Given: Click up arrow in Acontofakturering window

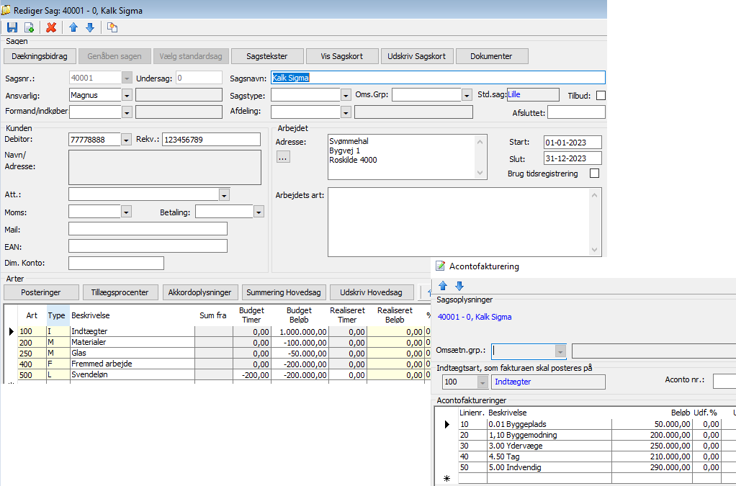Looking at the screenshot, I should point(444,286).
